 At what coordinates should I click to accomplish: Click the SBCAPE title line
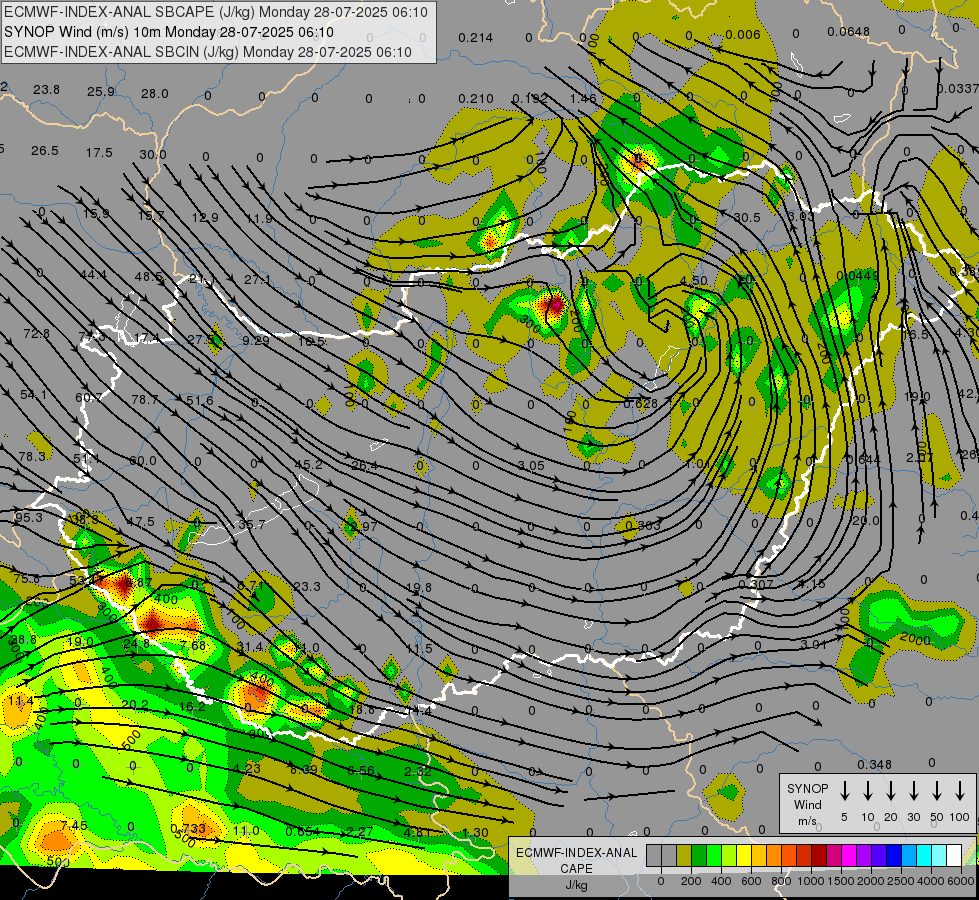[x=216, y=12]
